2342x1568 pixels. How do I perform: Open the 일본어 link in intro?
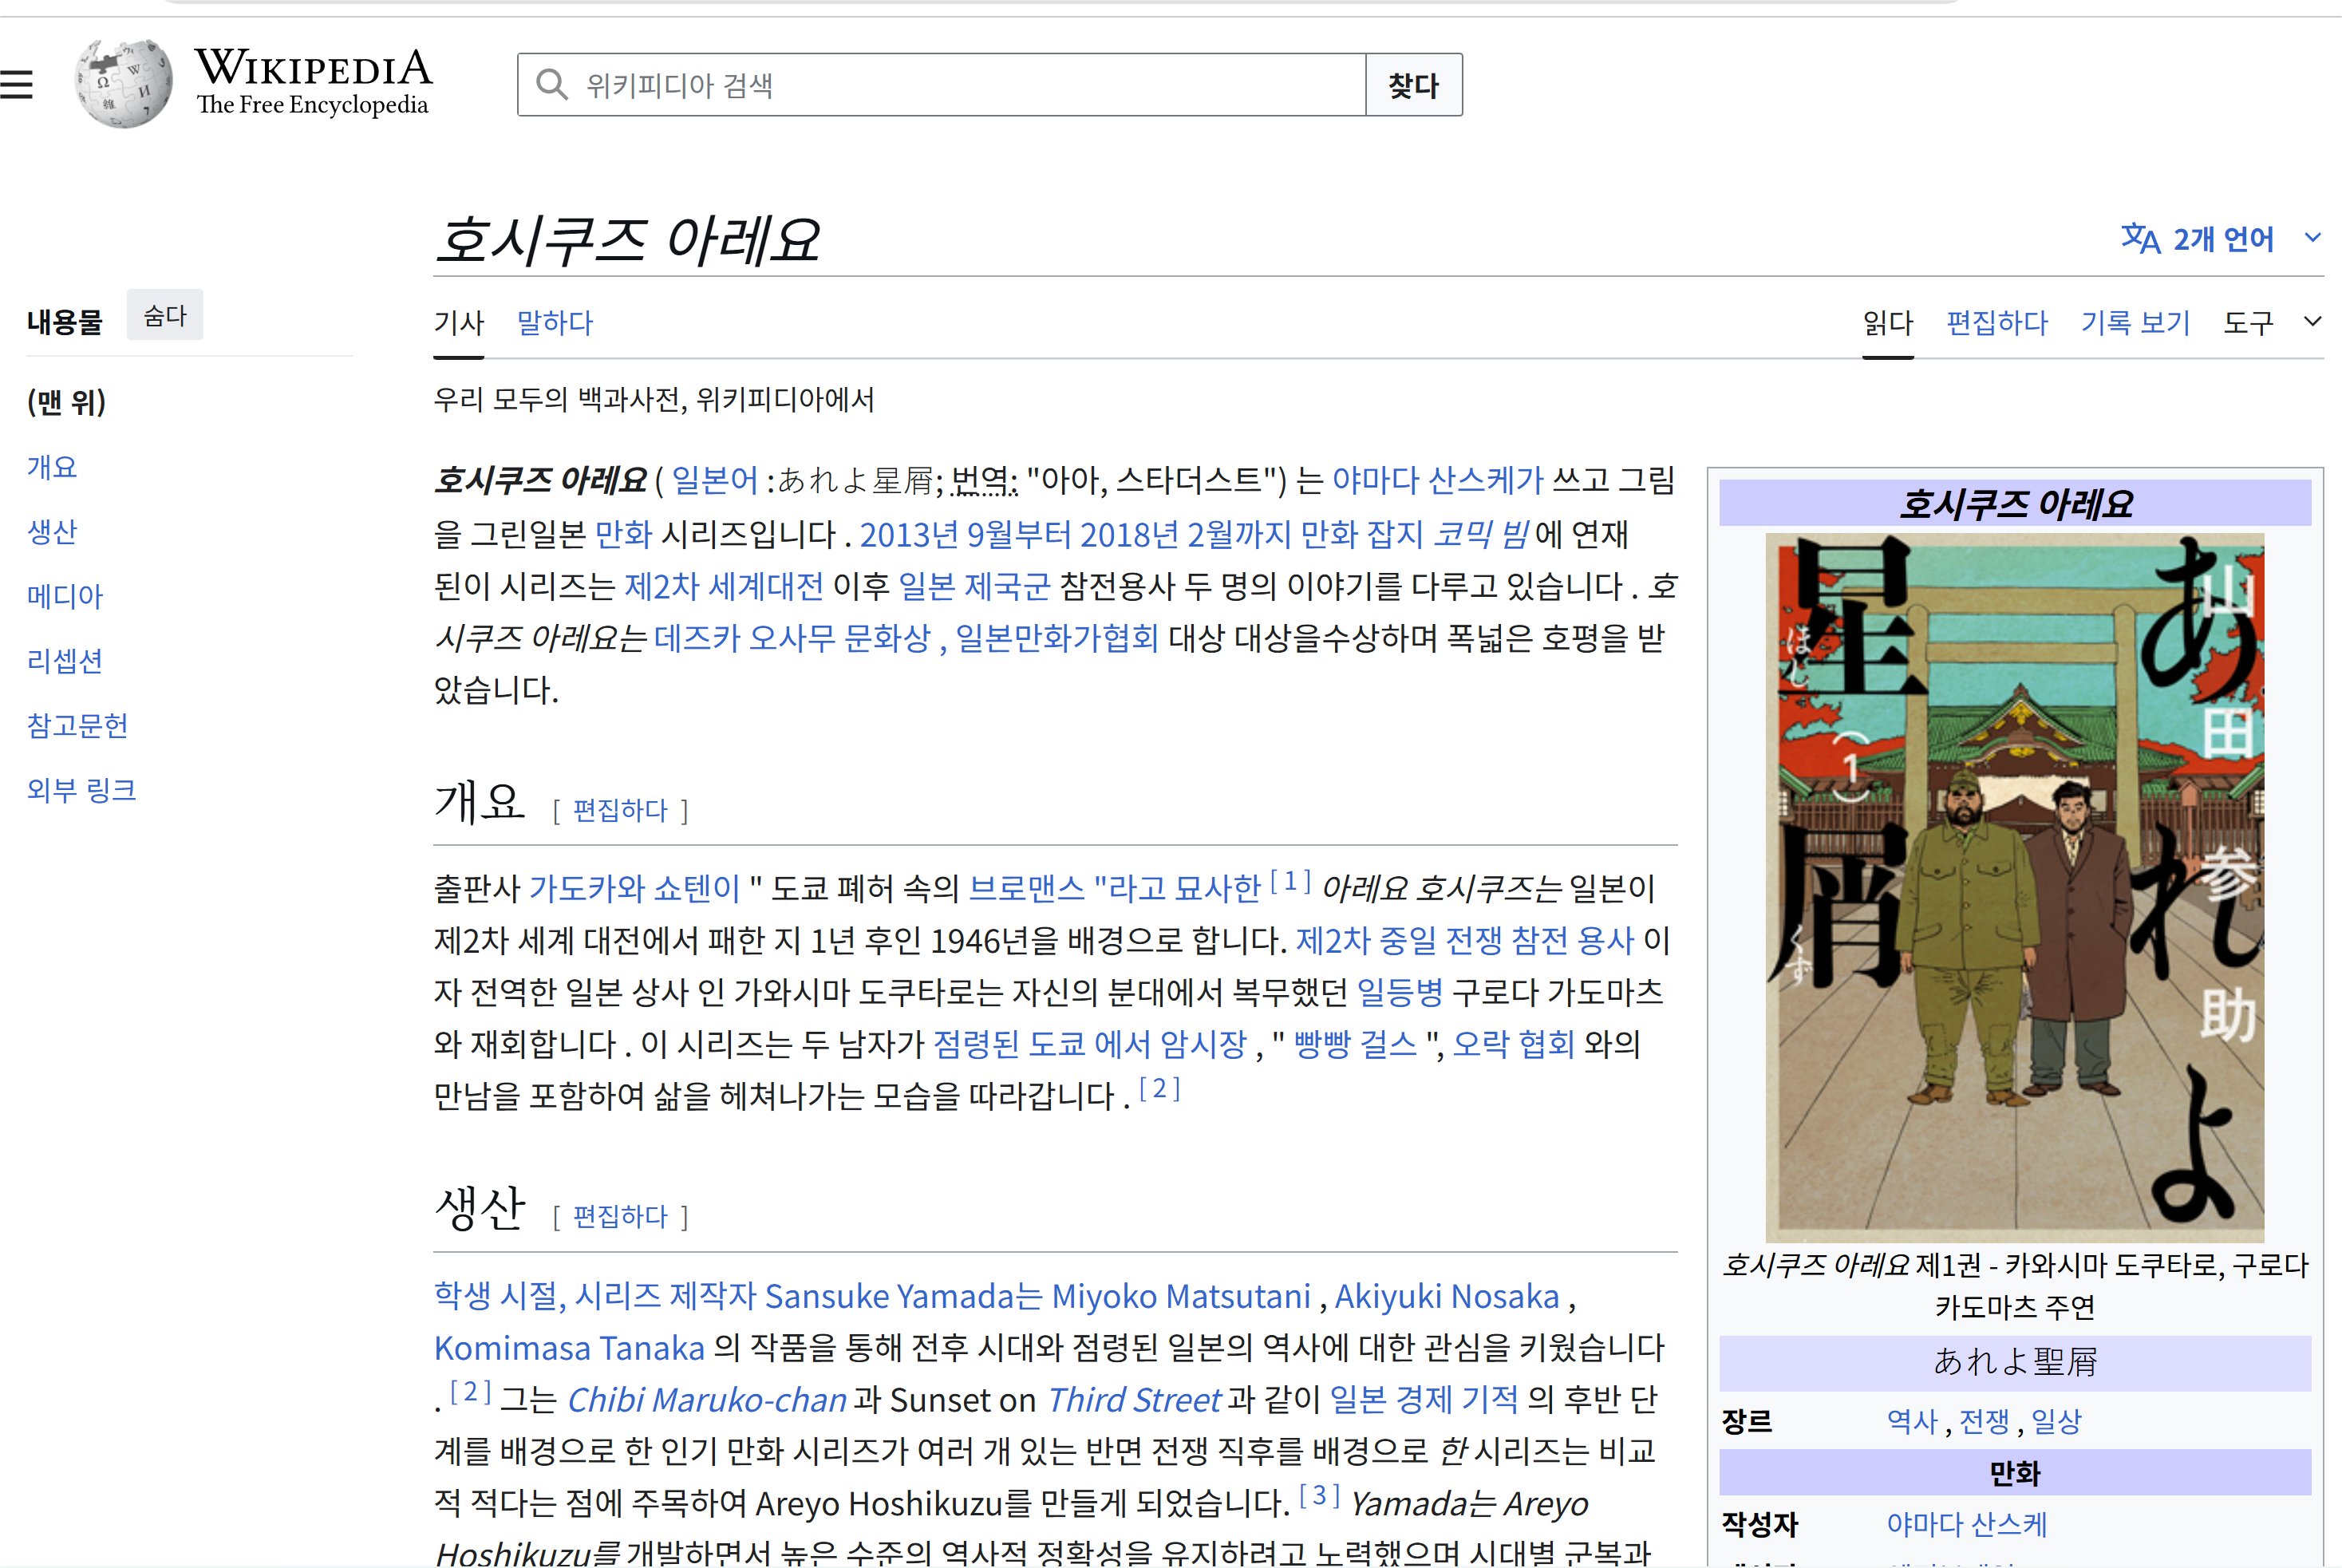714,480
